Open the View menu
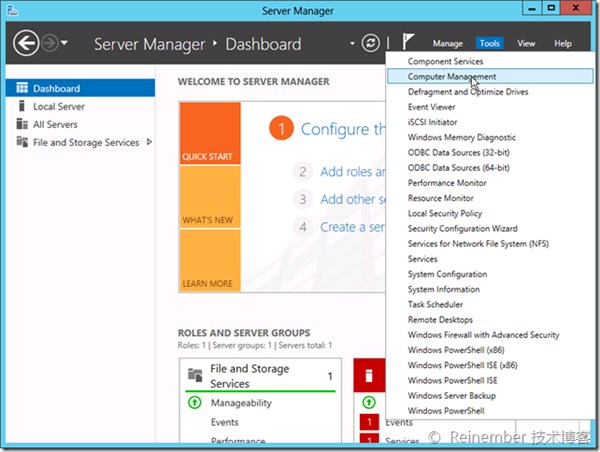Viewport: 600px width, 452px height. coord(526,44)
